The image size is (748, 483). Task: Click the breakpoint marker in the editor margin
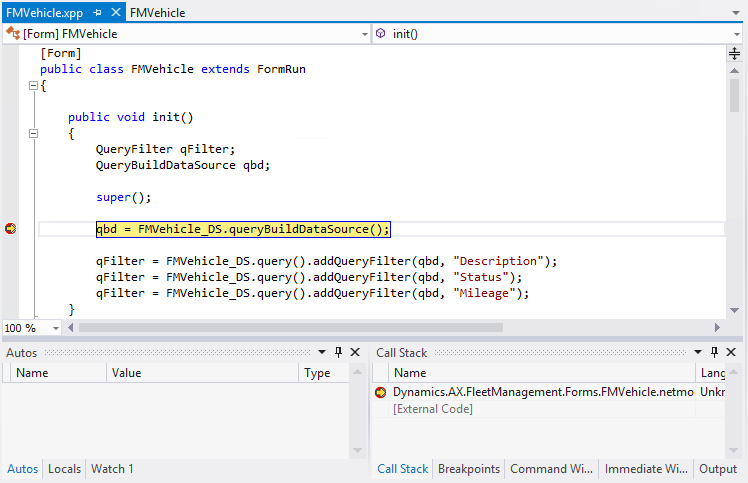[x=11, y=229]
